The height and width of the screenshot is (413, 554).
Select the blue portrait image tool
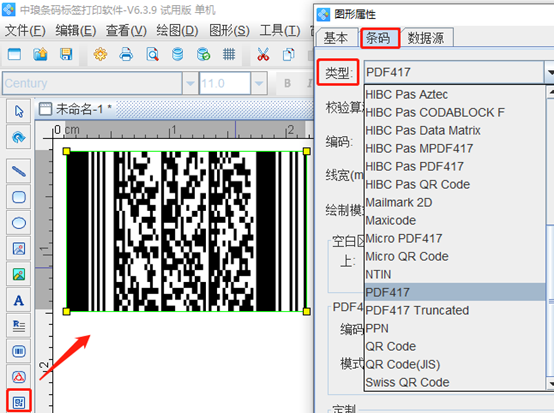pos(19,249)
